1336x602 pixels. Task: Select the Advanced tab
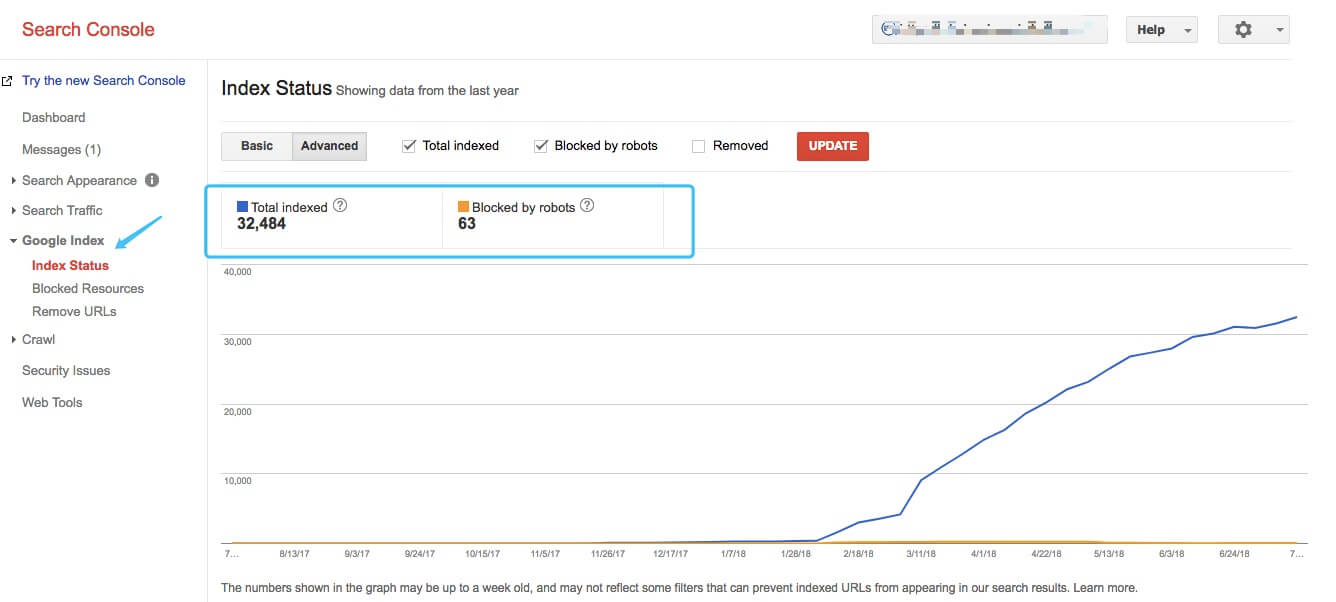[330, 146]
